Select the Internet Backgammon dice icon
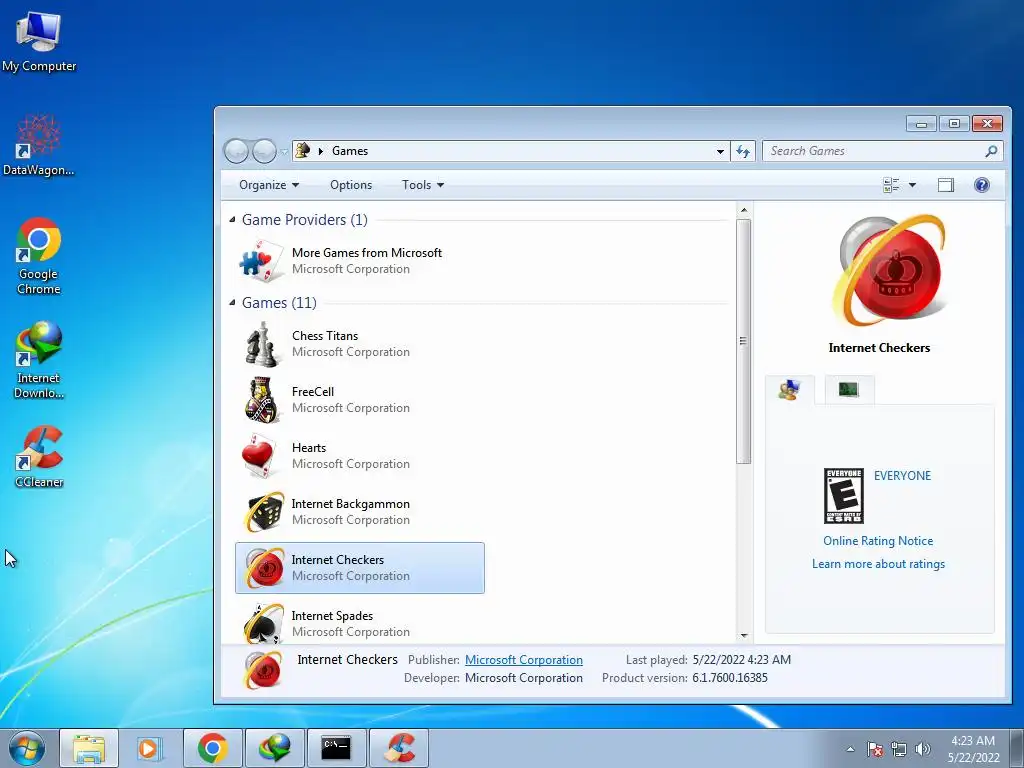 pyautogui.click(x=264, y=512)
